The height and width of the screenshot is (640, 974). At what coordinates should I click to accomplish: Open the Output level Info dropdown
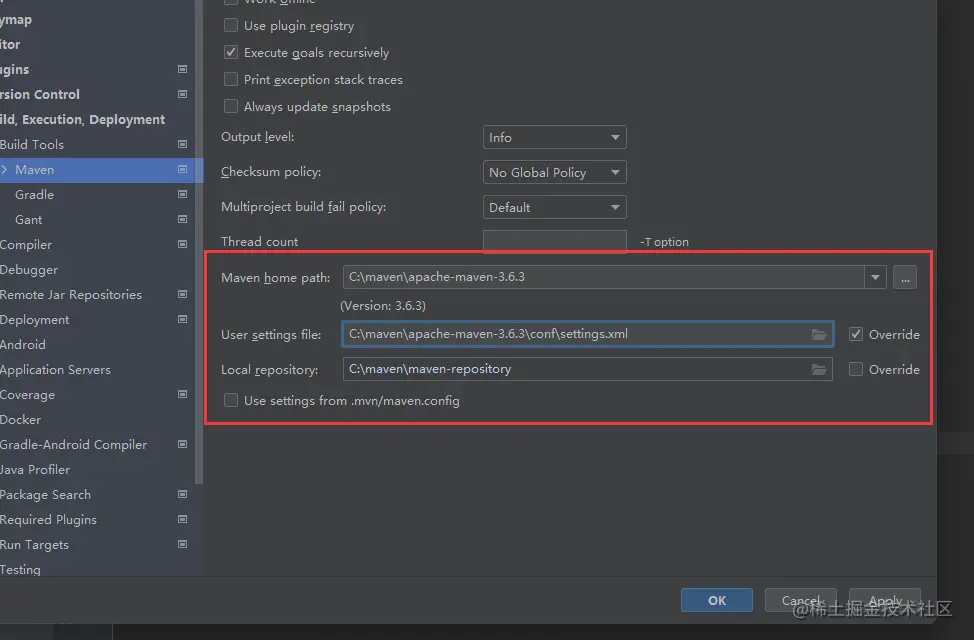554,137
